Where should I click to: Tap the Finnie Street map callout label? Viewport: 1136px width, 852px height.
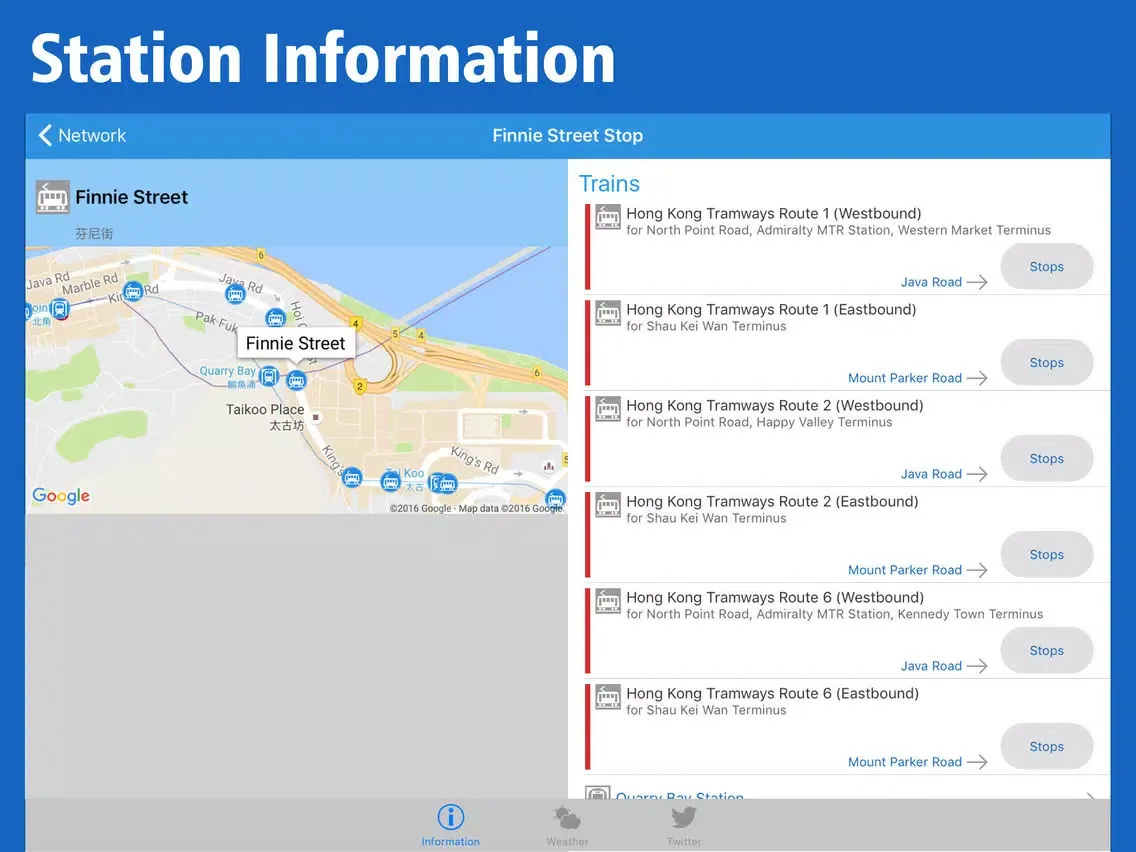296,343
